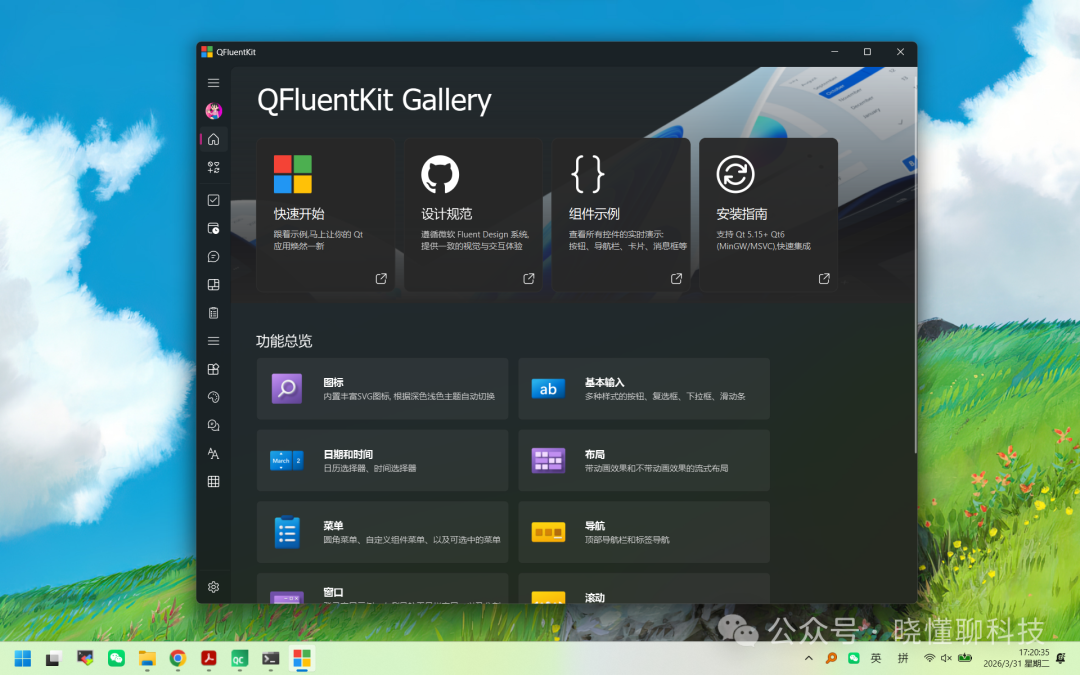
Task: Open File Explorer from the taskbar
Action: pyautogui.click(x=147, y=658)
